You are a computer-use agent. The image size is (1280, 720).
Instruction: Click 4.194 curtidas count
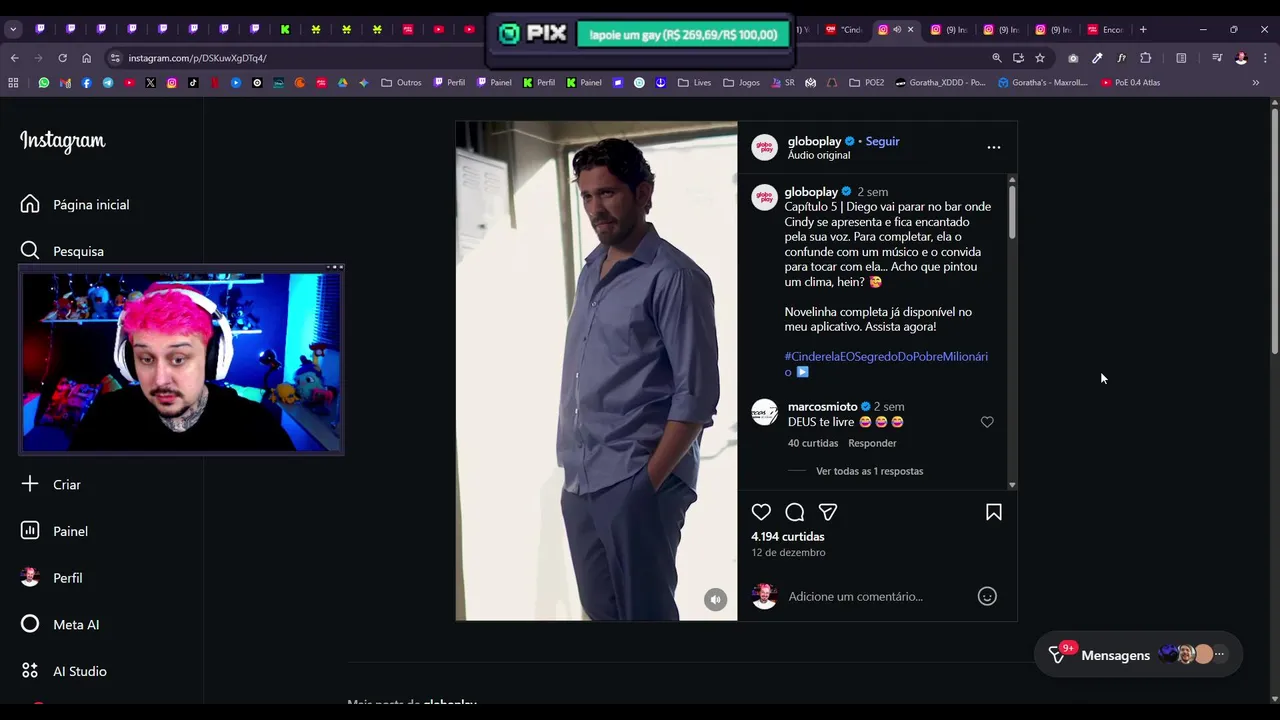click(788, 537)
